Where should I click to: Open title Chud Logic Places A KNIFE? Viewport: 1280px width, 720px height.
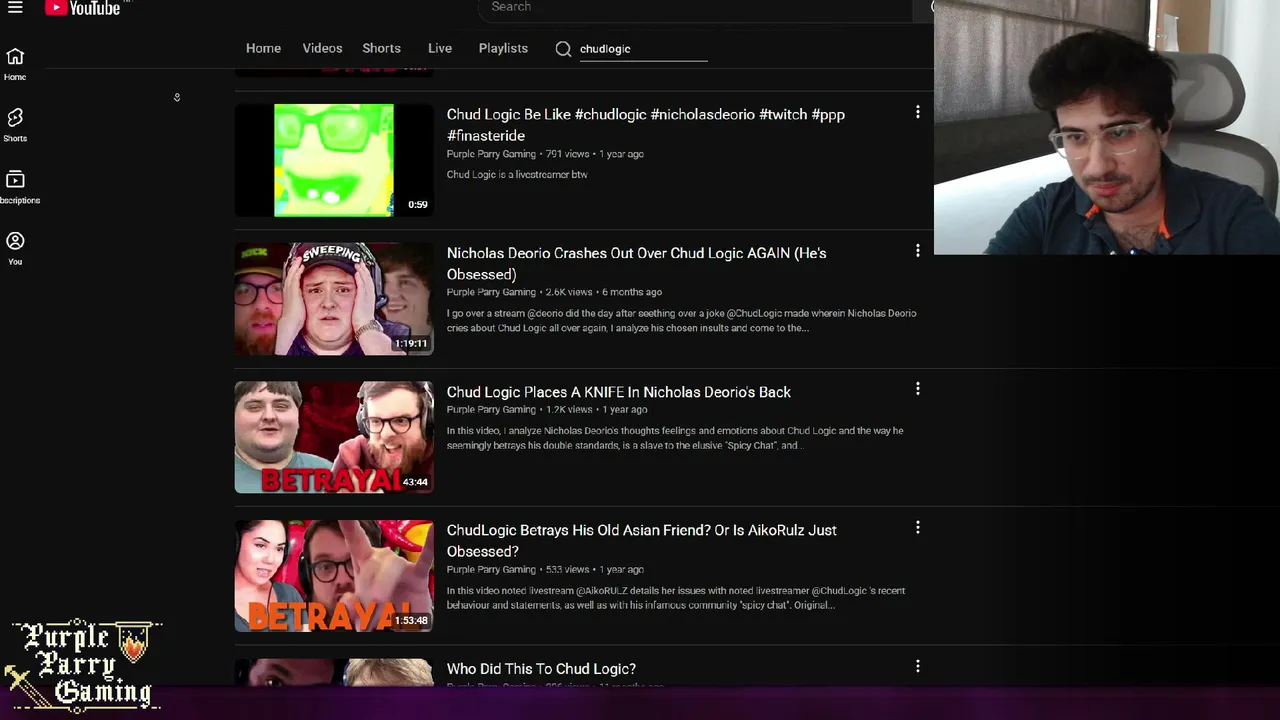tap(619, 392)
